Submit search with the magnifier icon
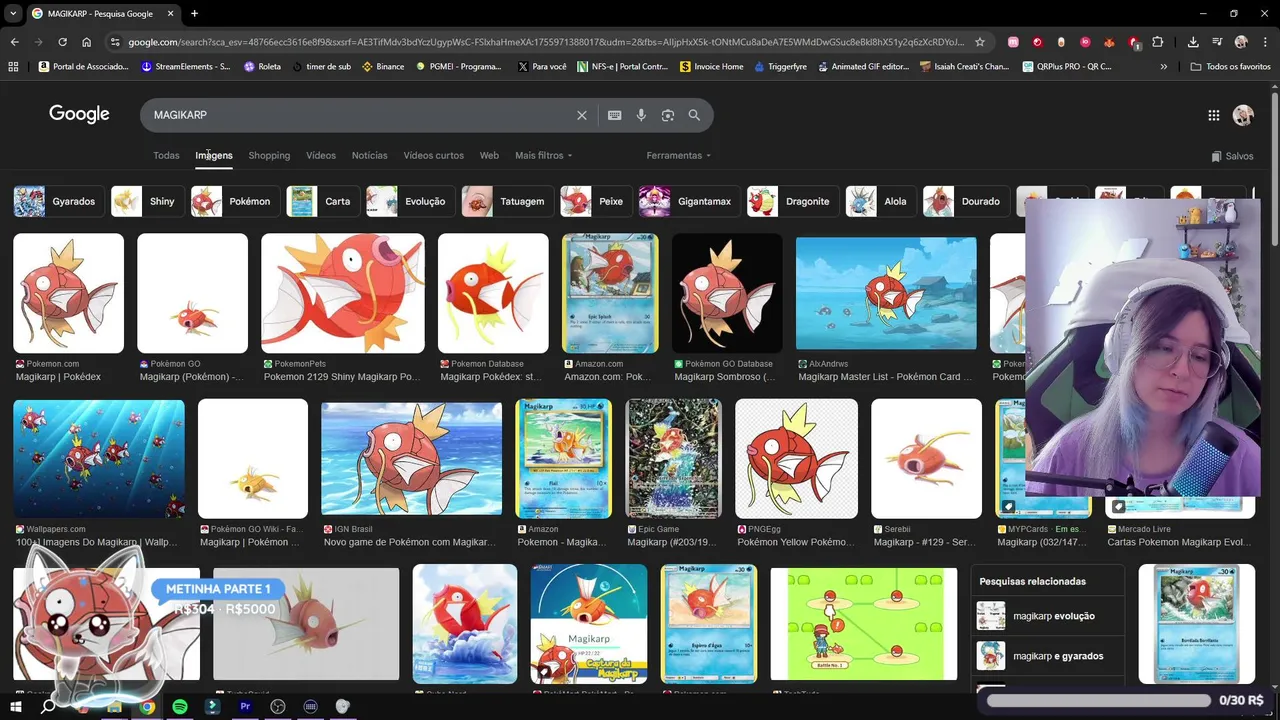This screenshot has width=1280, height=720. pos(694,115)
